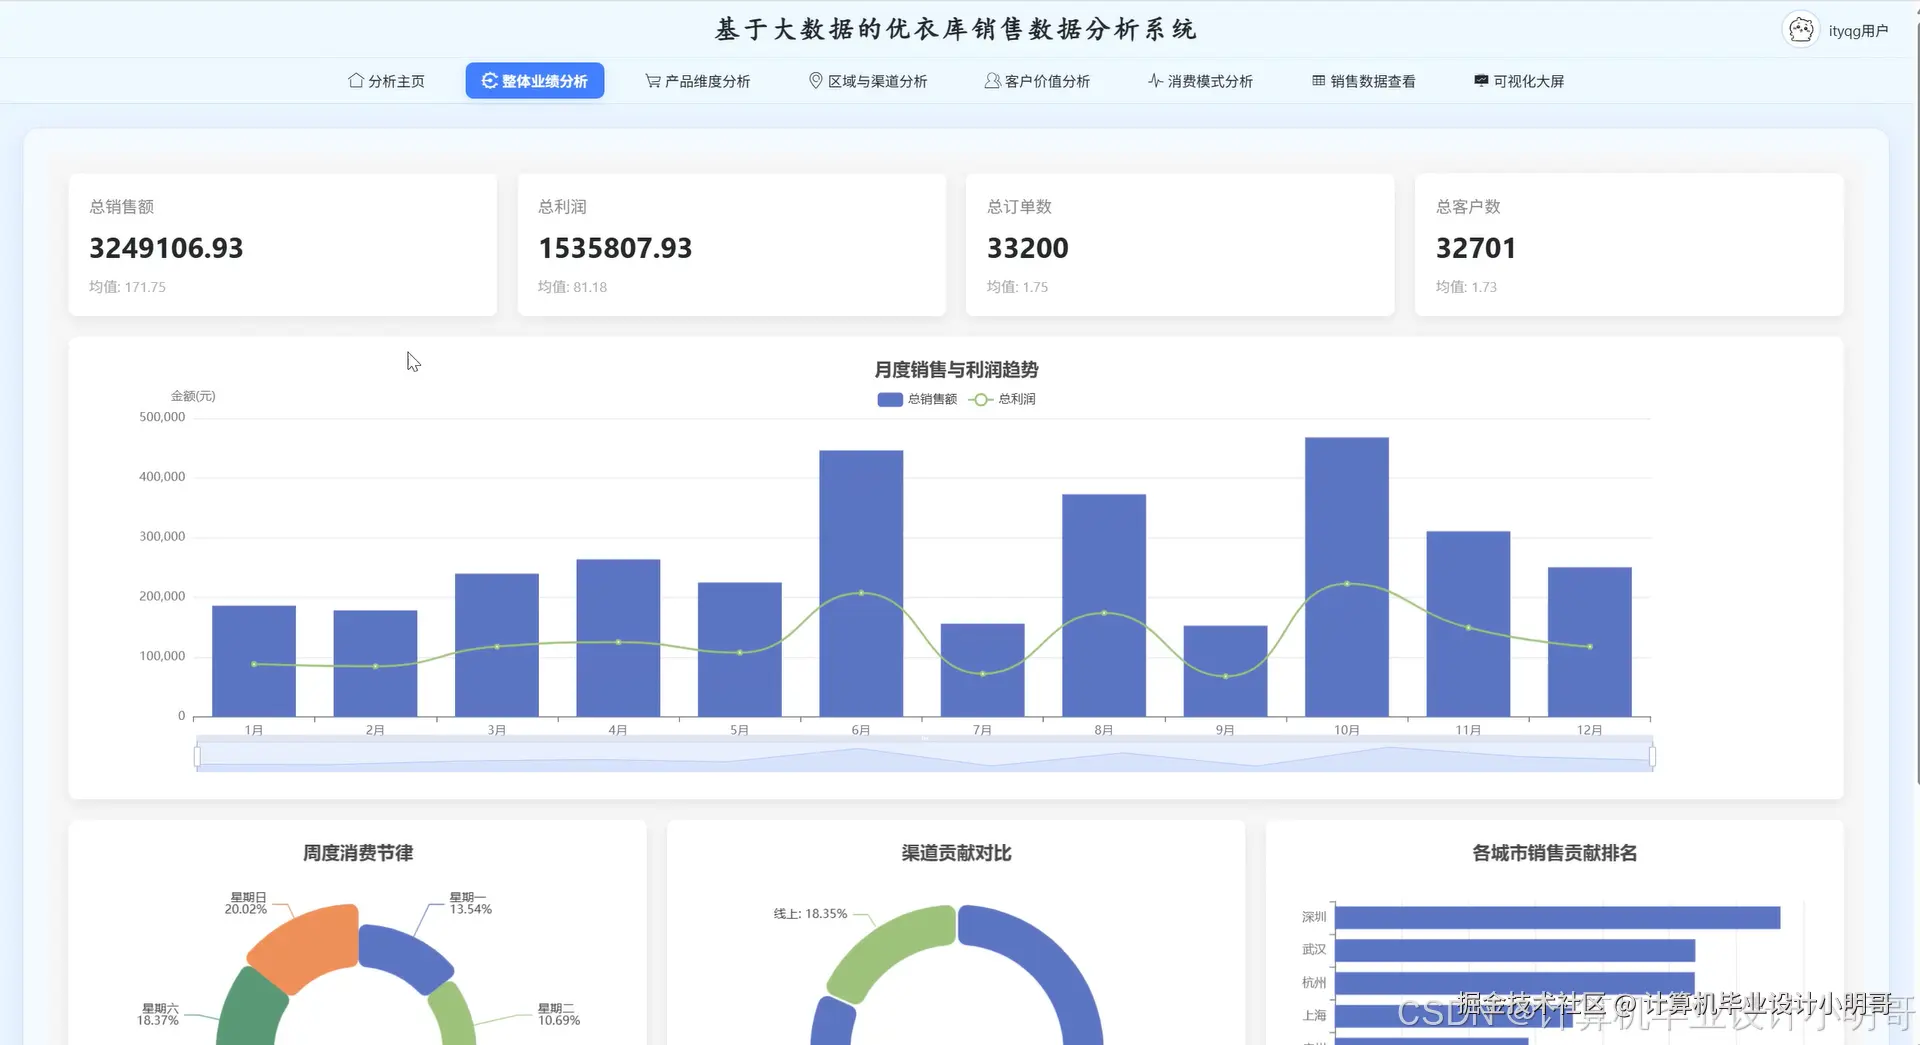Click the left handle of the chart zoom slider
Screen dimensions: 1920x1045
coord(197,757)
